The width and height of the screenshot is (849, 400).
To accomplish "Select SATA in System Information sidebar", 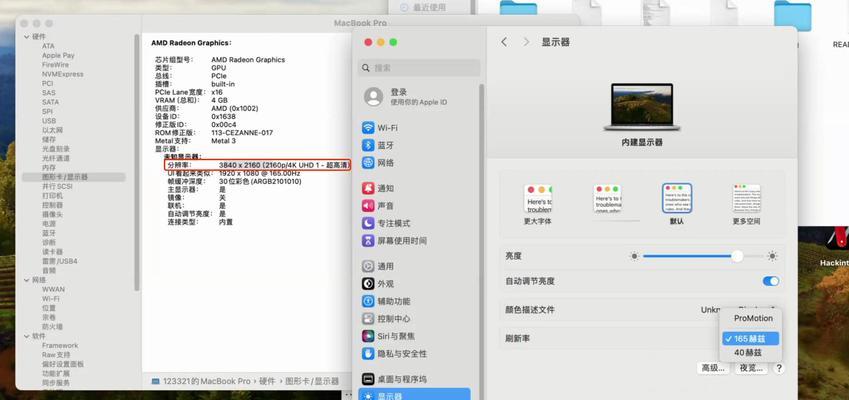I will click(50, 102).
